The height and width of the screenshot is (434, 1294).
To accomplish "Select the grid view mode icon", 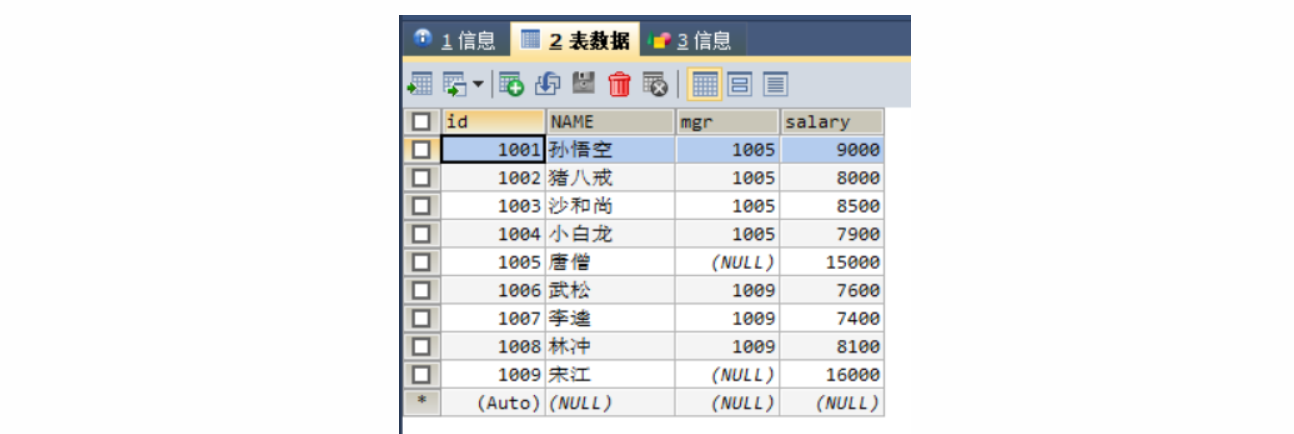I will click(705, 84).
